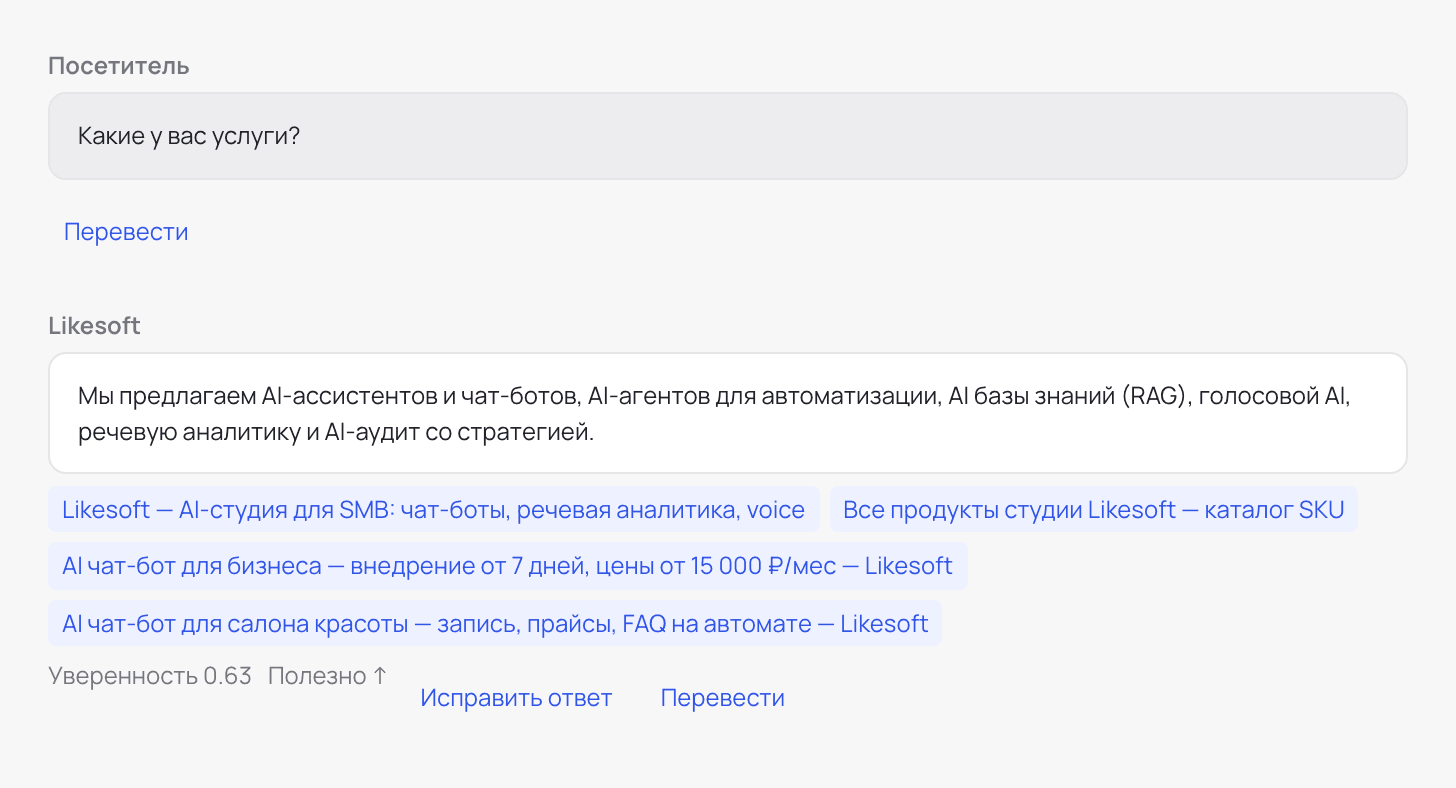This screenshot has width=1456, height=788.
Task: Mark answer as Полезно ↑
Action: (x=327, y=676)
